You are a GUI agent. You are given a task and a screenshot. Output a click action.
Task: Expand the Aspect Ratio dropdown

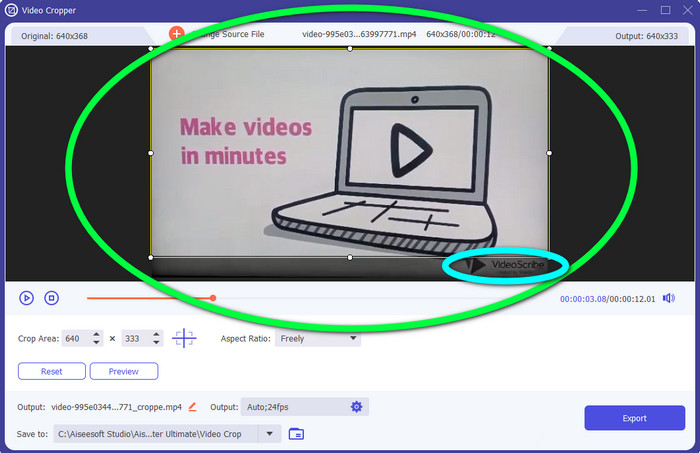(x=352, y=339)
